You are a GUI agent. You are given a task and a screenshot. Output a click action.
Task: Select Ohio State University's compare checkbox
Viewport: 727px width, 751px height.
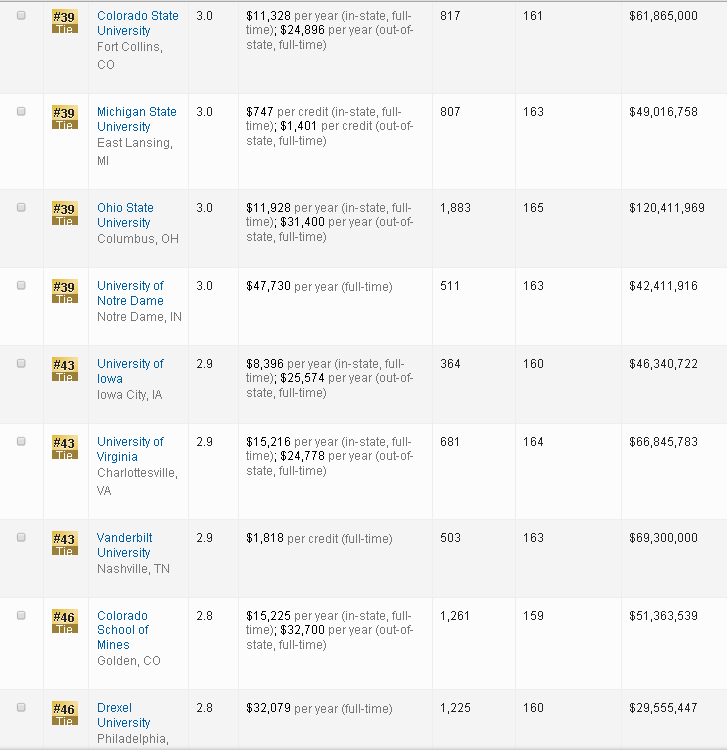(x=21, y=208)
